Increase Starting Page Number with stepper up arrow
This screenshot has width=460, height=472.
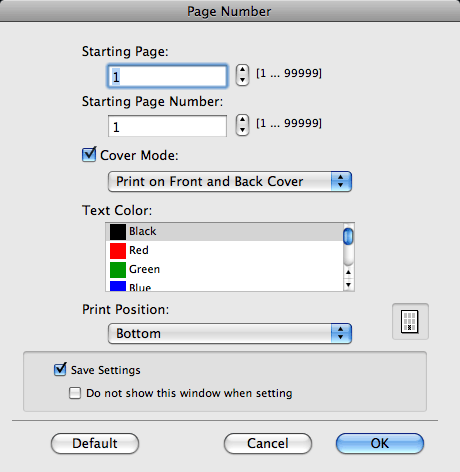pos(242,120)
